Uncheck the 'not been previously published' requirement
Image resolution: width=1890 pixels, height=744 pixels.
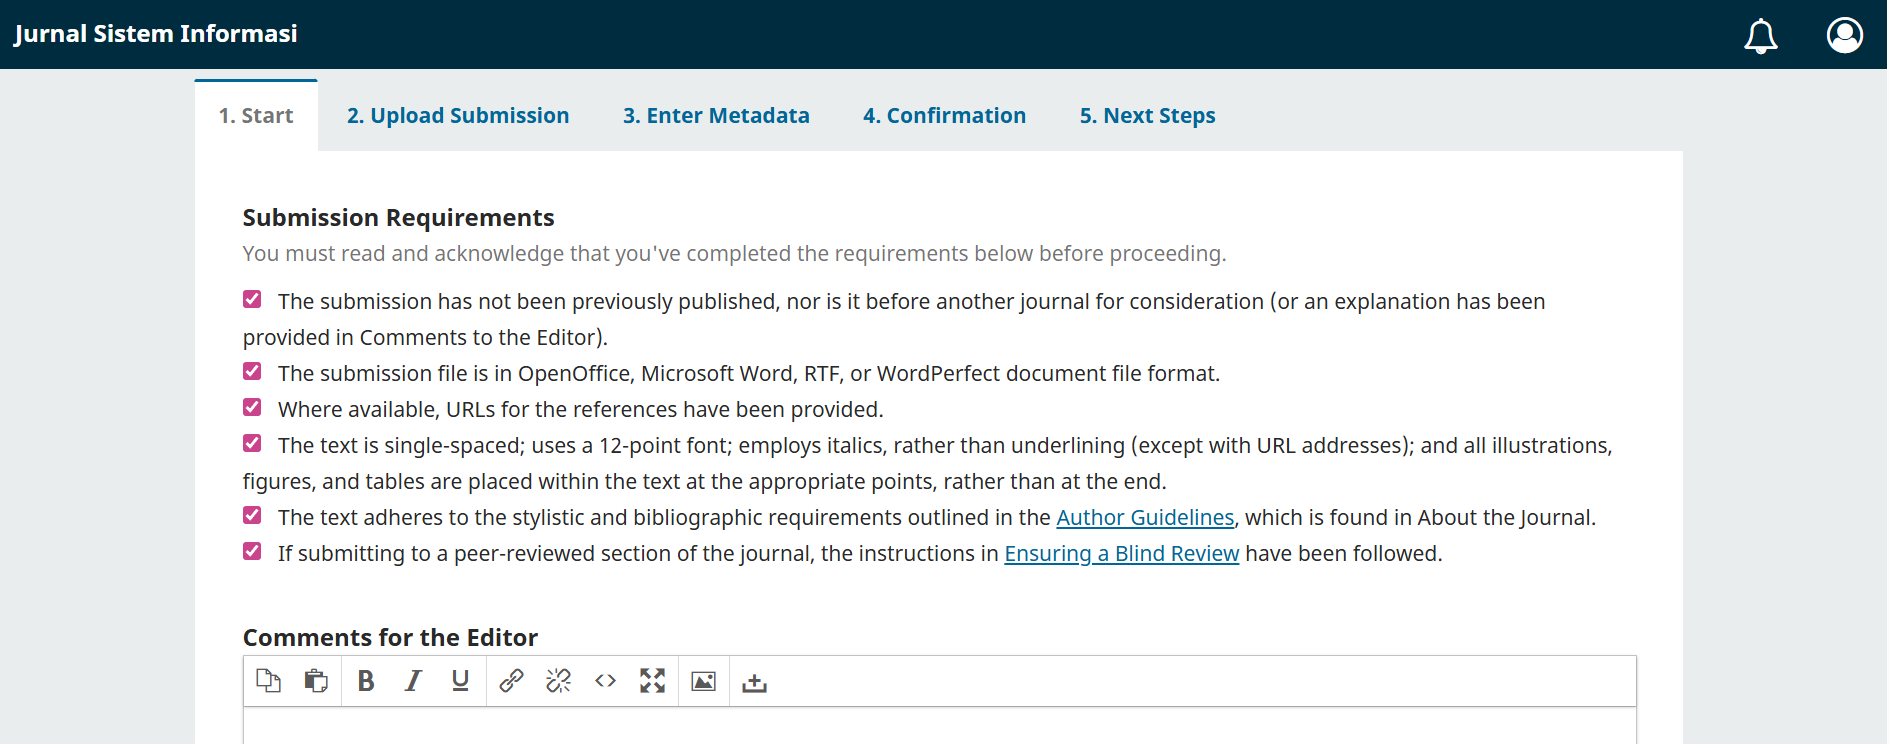pyautogui.click(x=252, y=300)
